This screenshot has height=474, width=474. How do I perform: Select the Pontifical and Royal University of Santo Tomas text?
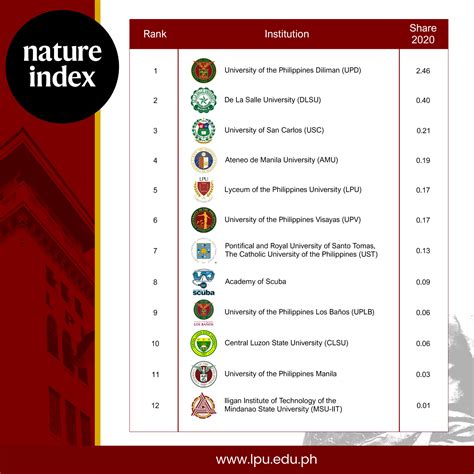[301, 250]
